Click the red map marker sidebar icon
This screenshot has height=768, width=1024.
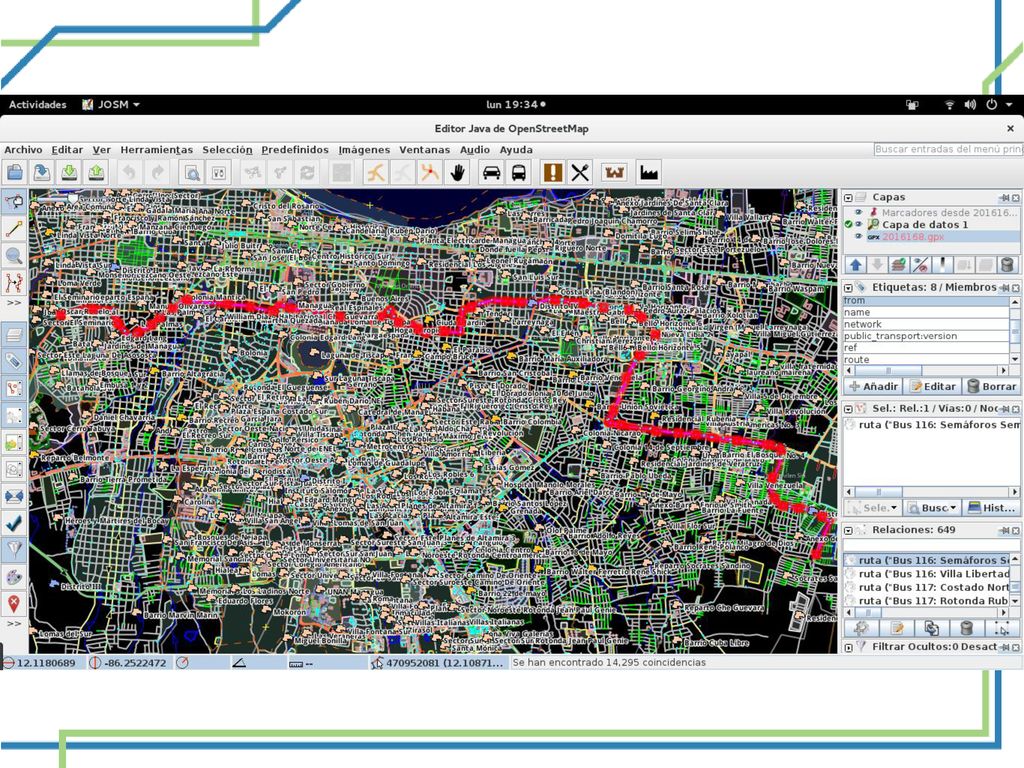point(14,603)
